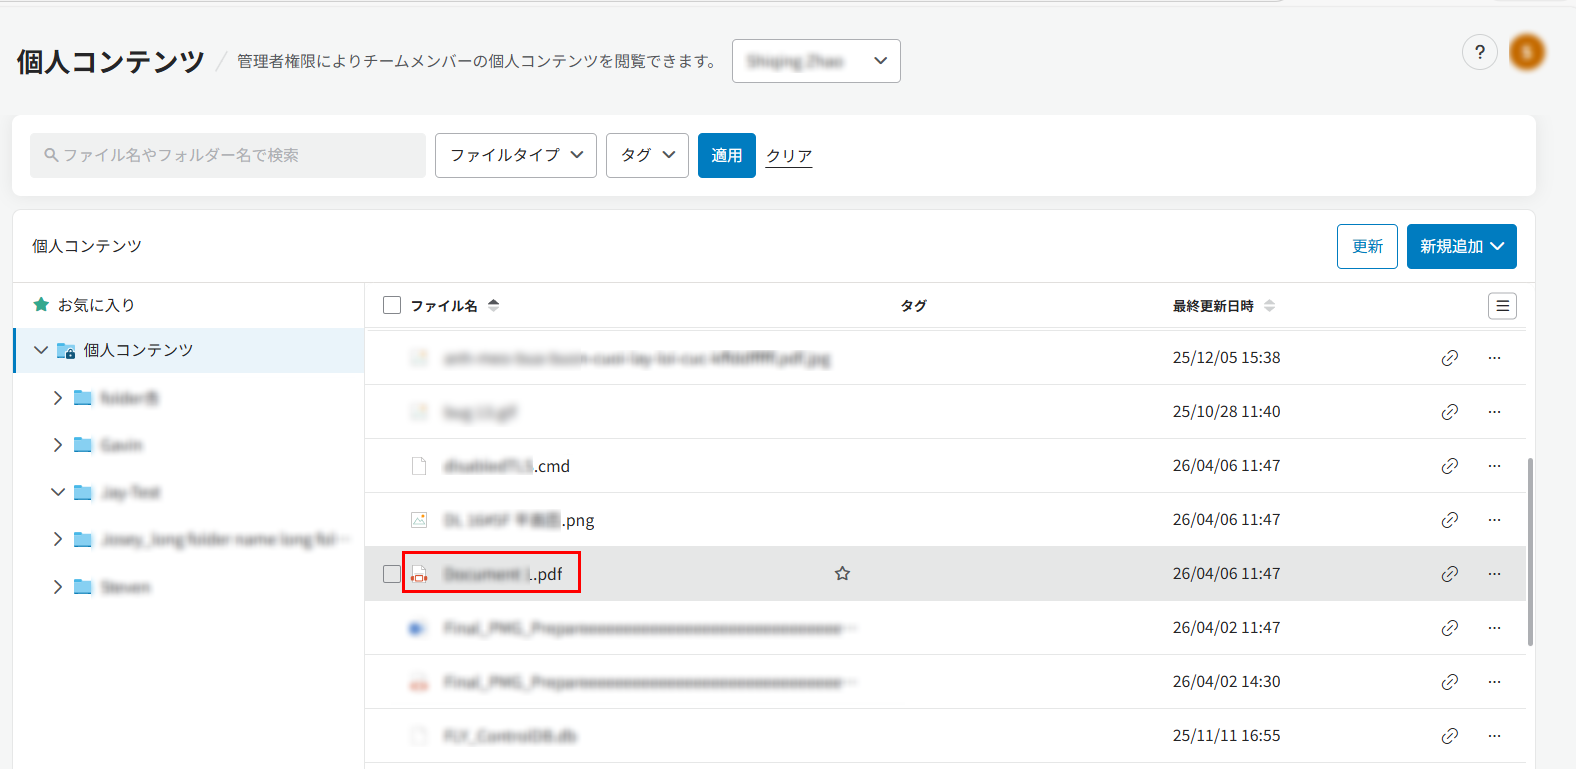Open more options for 25/11/11 16:55 file
This screenshot has height=769, width=1576.
1494,736
